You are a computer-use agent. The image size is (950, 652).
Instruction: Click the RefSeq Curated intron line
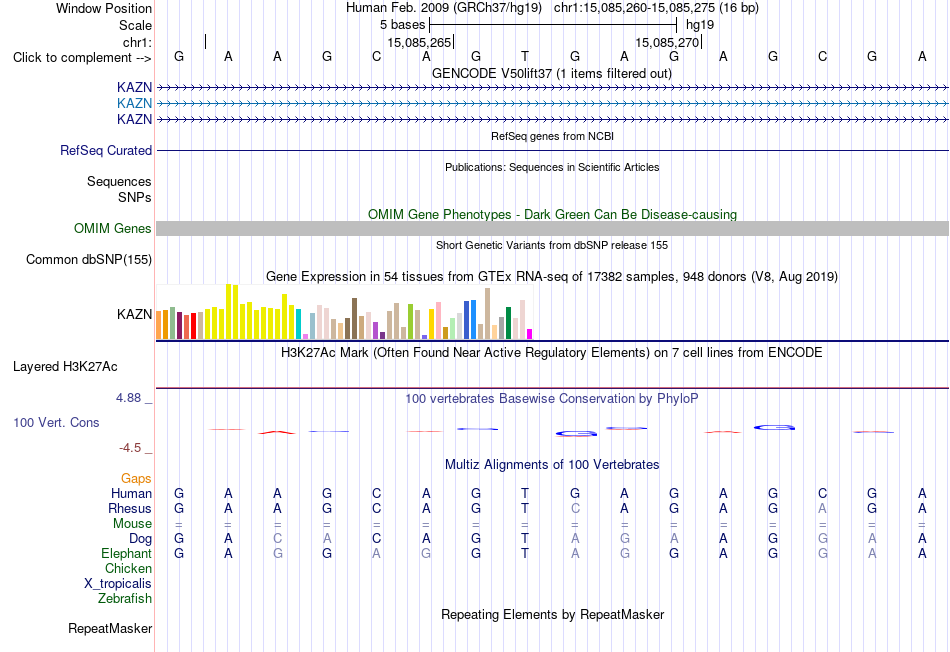[553, 150]
